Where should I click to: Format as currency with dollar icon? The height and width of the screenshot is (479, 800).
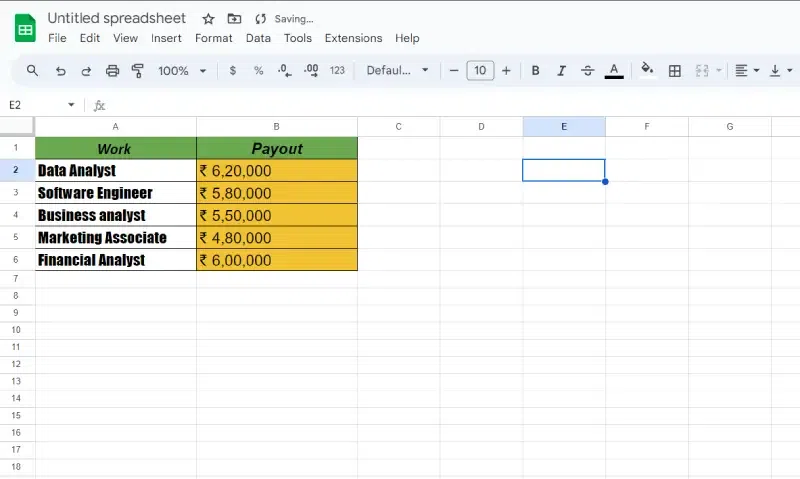[233, 70]
